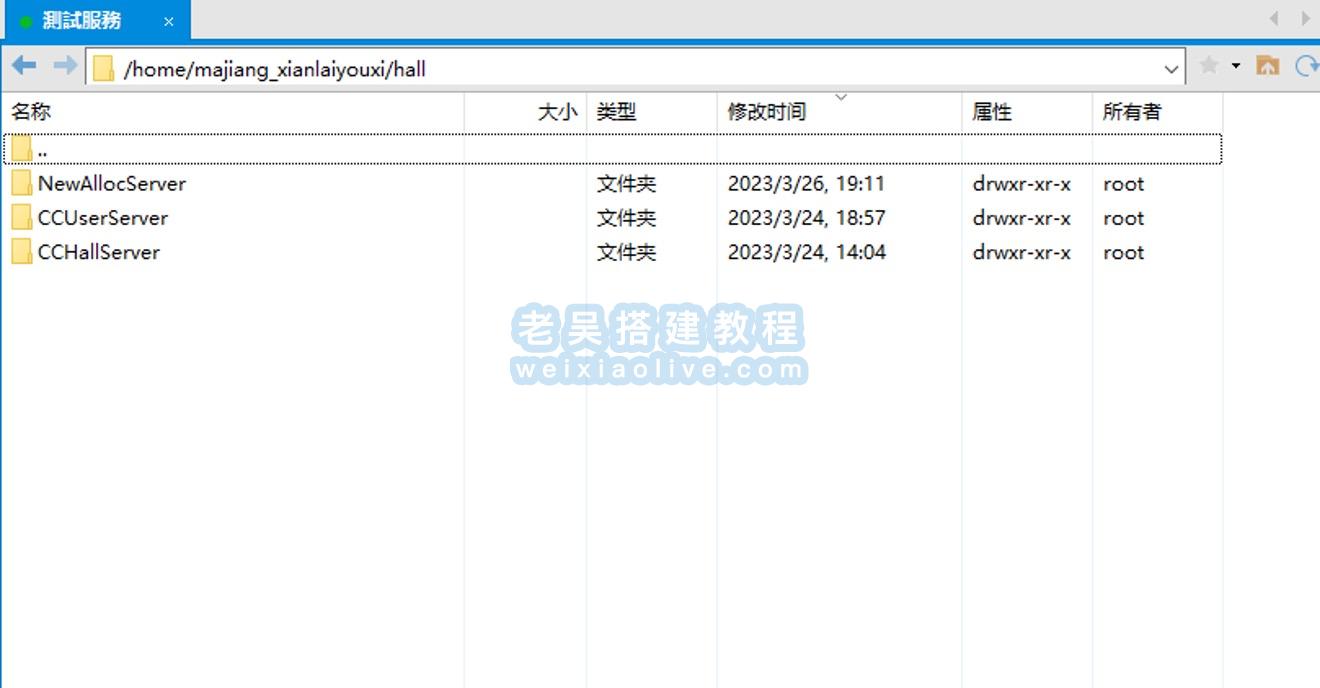This screenshot has width=1320, height=688.
Task: Open the NewAllocServer folder
Action: click(112, 183)
